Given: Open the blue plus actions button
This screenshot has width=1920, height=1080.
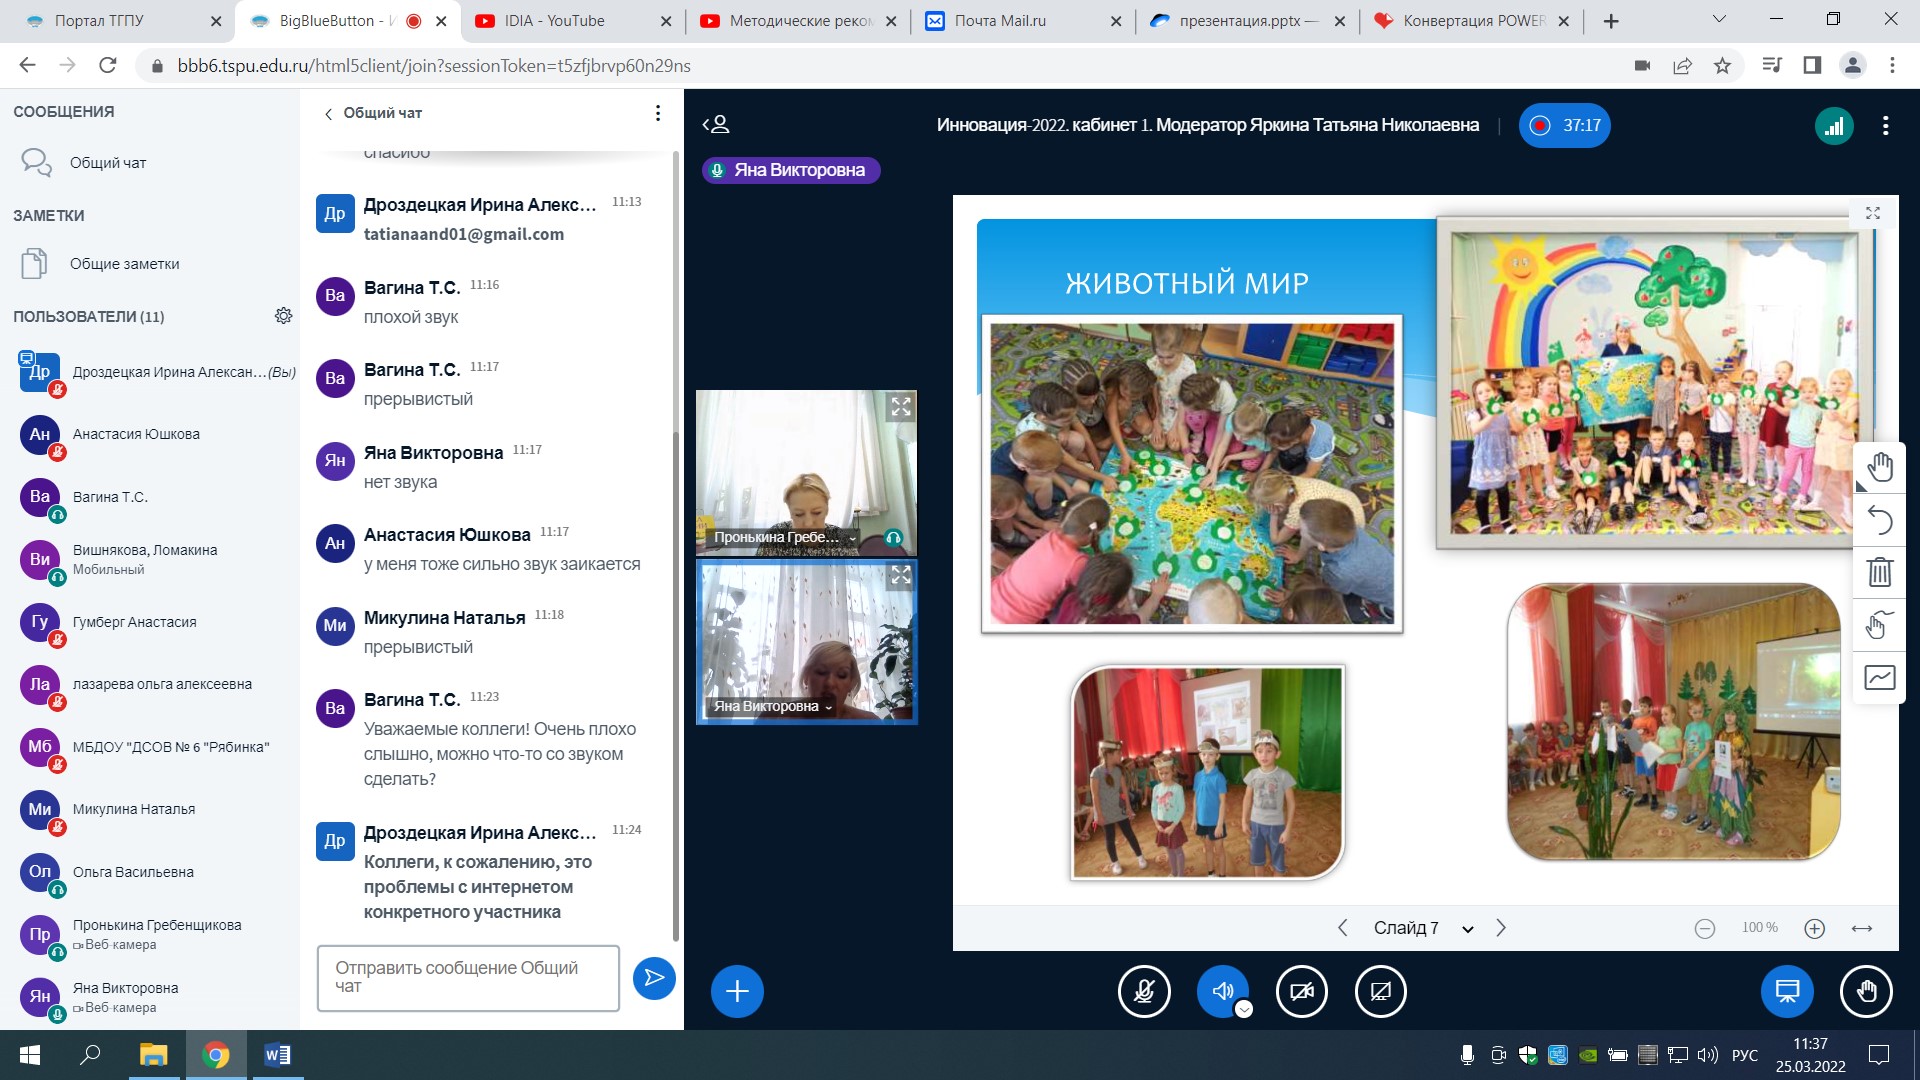Looking at the screenshot, I should click(x=737, y=991).
